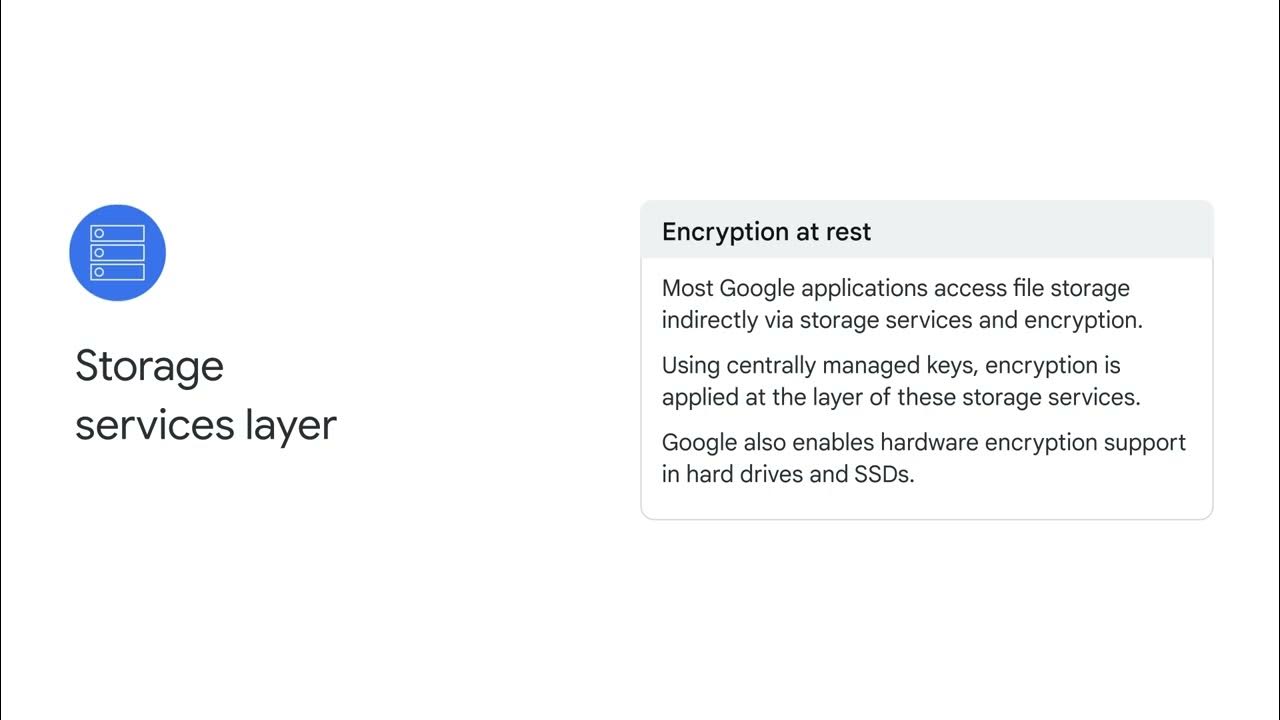Viewport: 1280px width, 720px height.
Task: Select the middle server row in the icon
Action: pos(117,253)
